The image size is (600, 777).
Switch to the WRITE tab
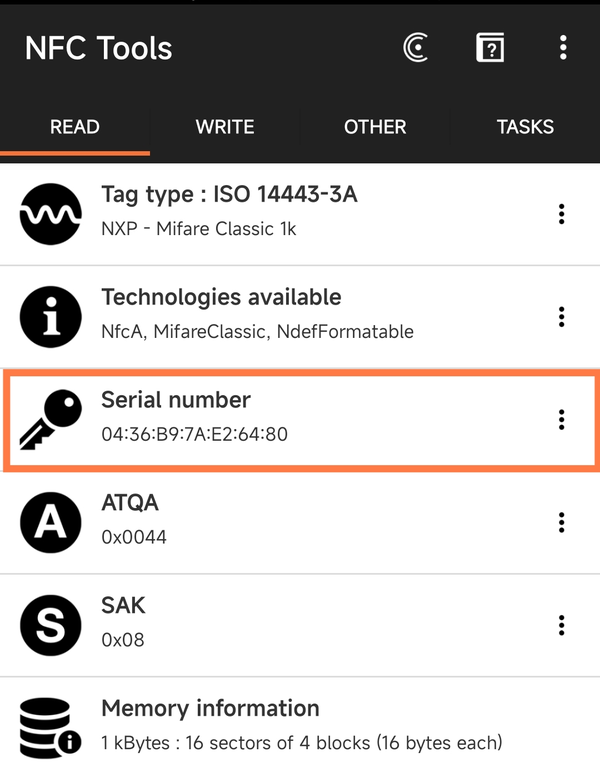pyautogui.click(x=225, y=127)
